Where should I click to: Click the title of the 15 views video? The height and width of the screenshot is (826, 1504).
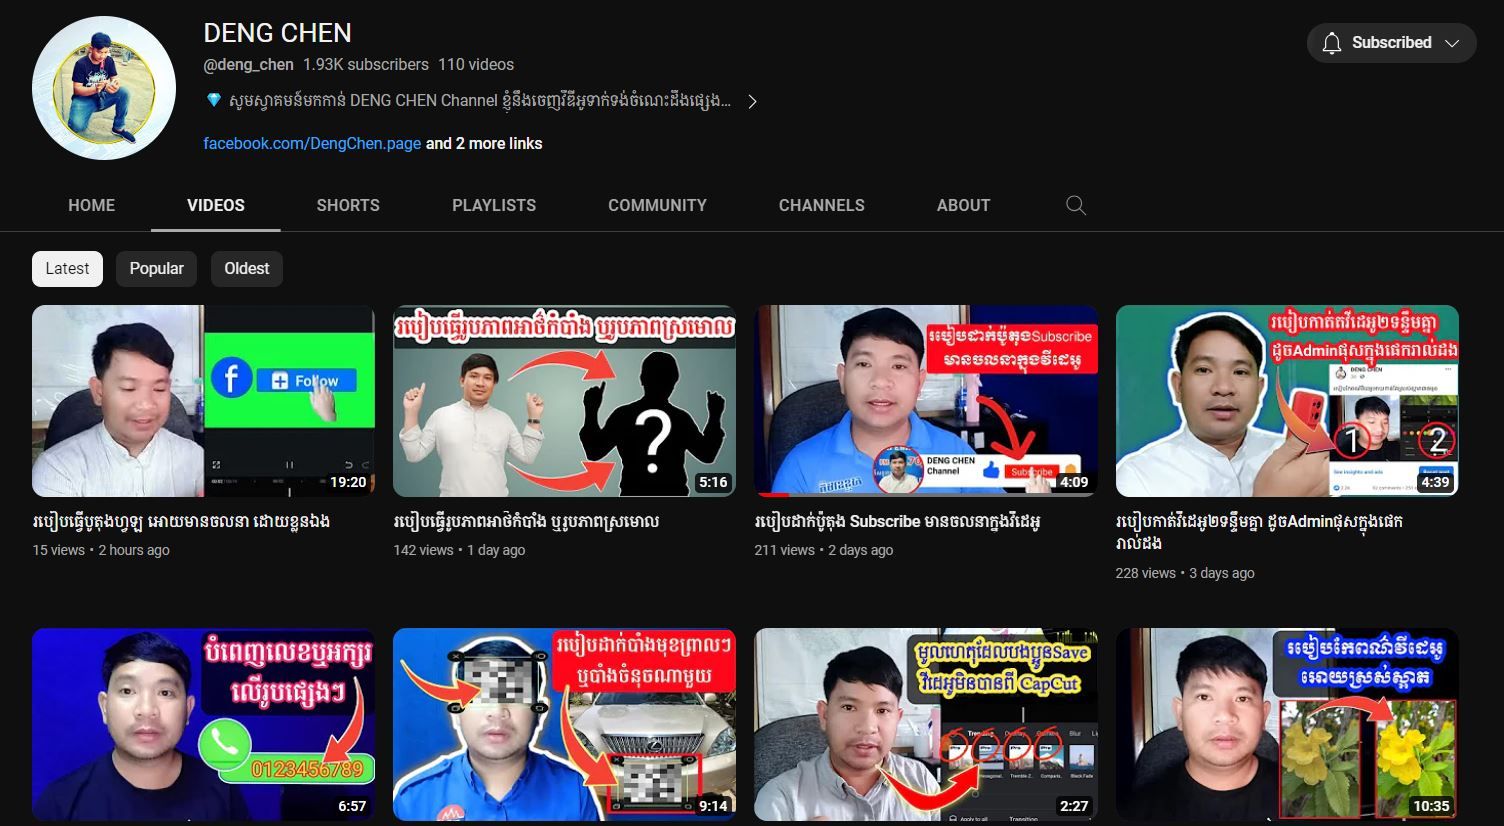(181, 521)
